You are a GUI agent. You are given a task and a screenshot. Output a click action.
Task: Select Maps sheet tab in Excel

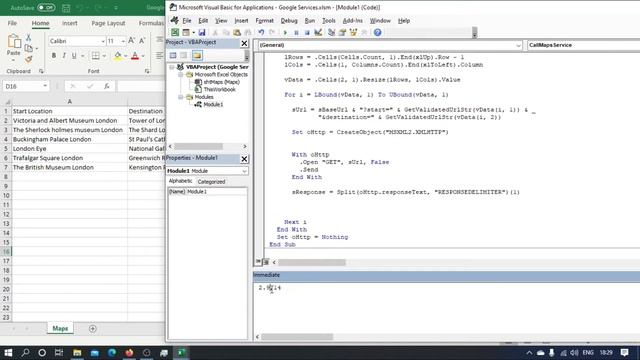60,329
